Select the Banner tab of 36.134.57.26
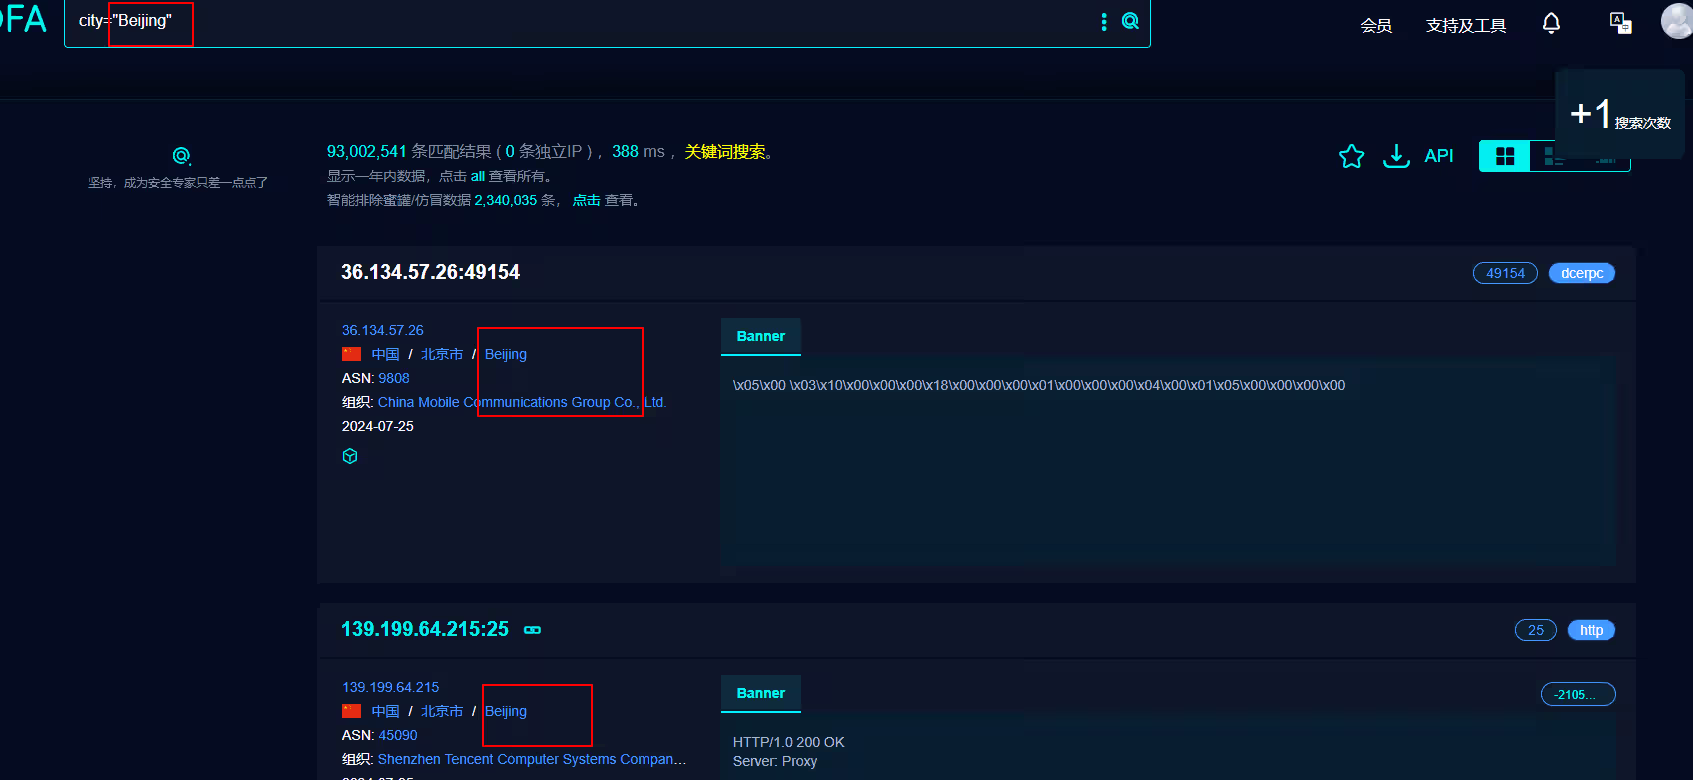Screen dimensions: 1693x780 (760, 336)
